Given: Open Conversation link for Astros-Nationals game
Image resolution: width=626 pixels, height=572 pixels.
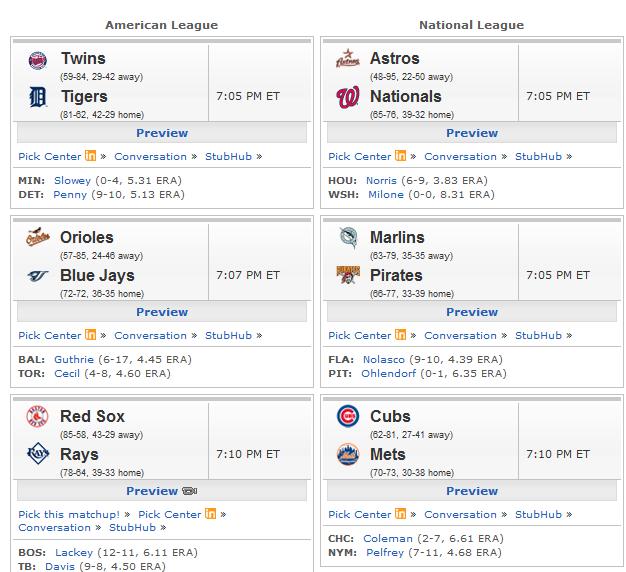Looking at the screenshot, I should (460, 157).
